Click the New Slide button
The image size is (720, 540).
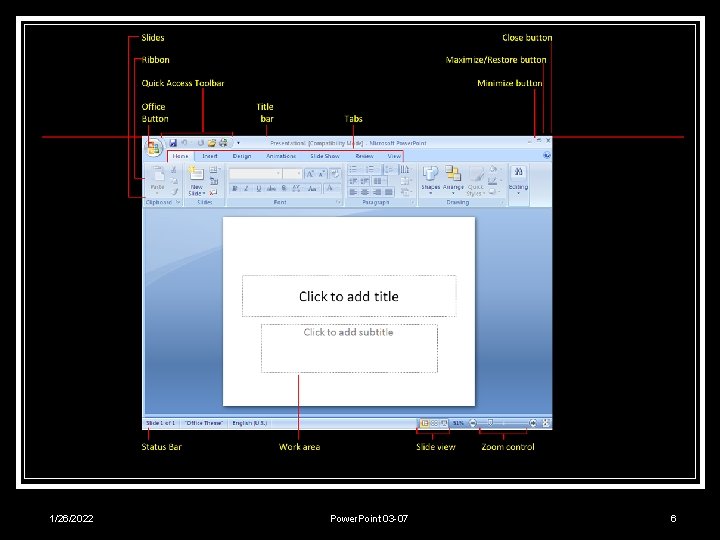[x=197, y=181]
